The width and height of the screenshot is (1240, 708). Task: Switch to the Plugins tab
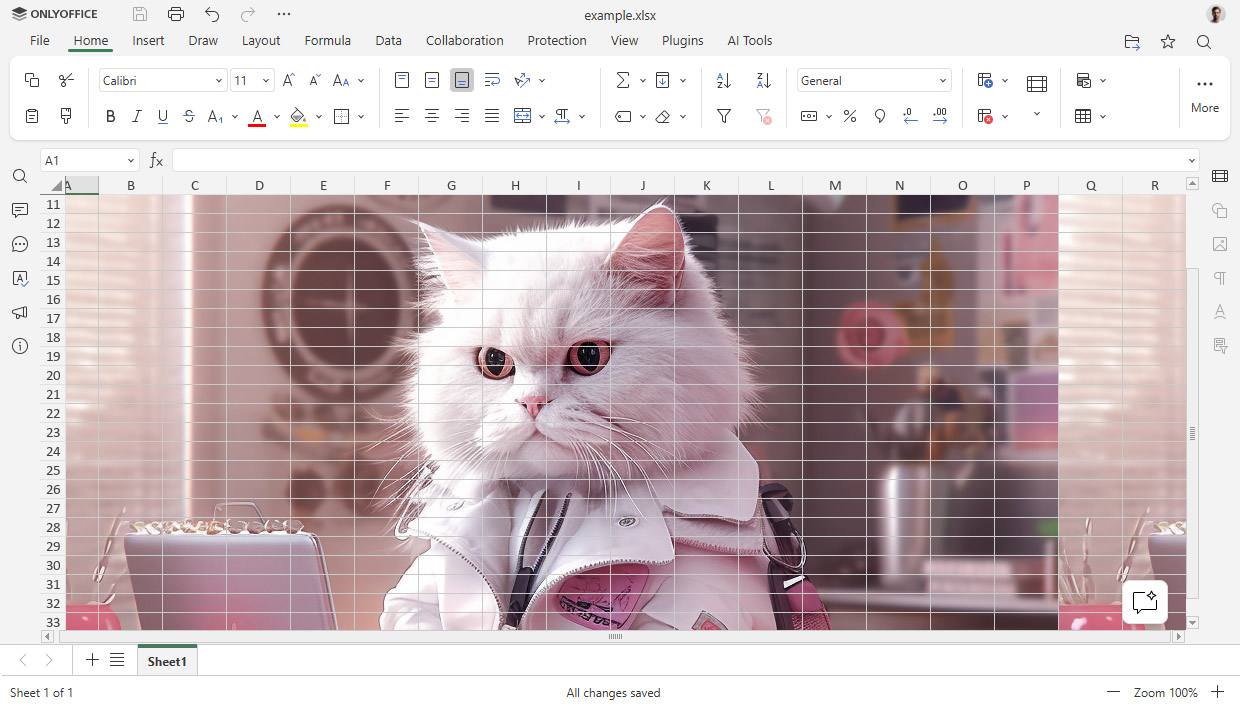tap(683, 41)
